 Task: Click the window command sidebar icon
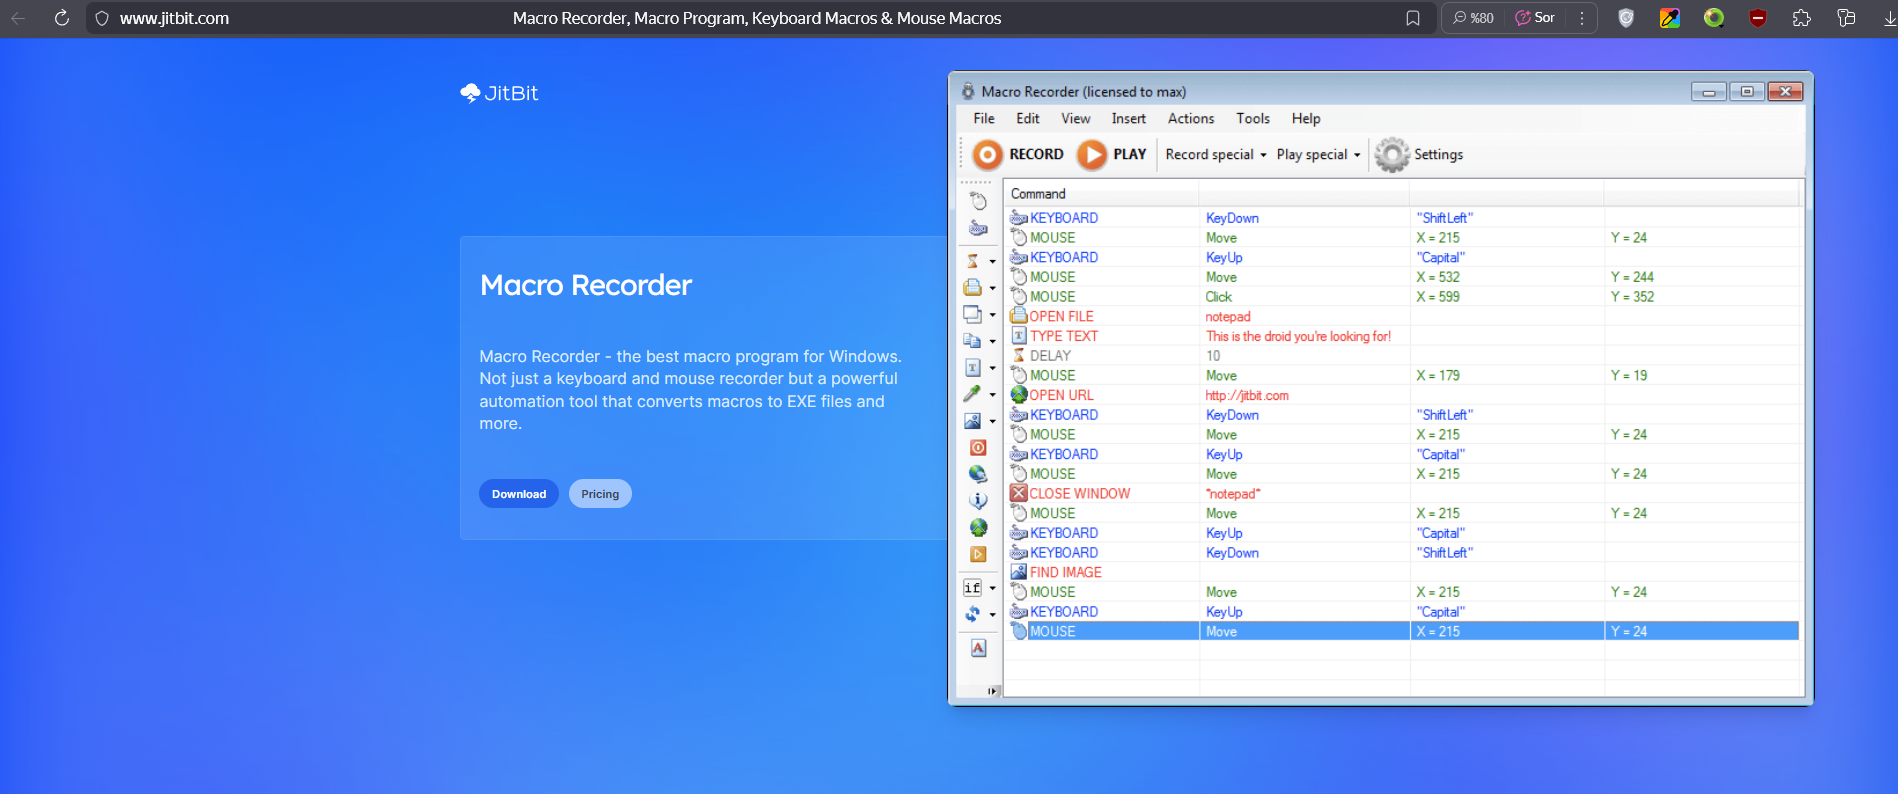973,314
